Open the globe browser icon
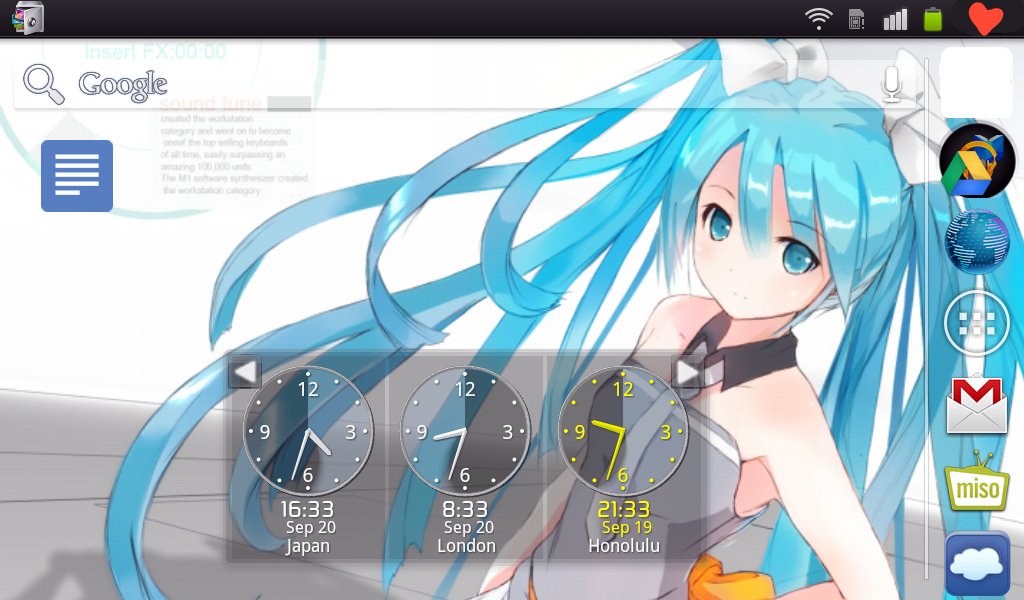Viewport: 1024px width, 600px height. (977, 242)
